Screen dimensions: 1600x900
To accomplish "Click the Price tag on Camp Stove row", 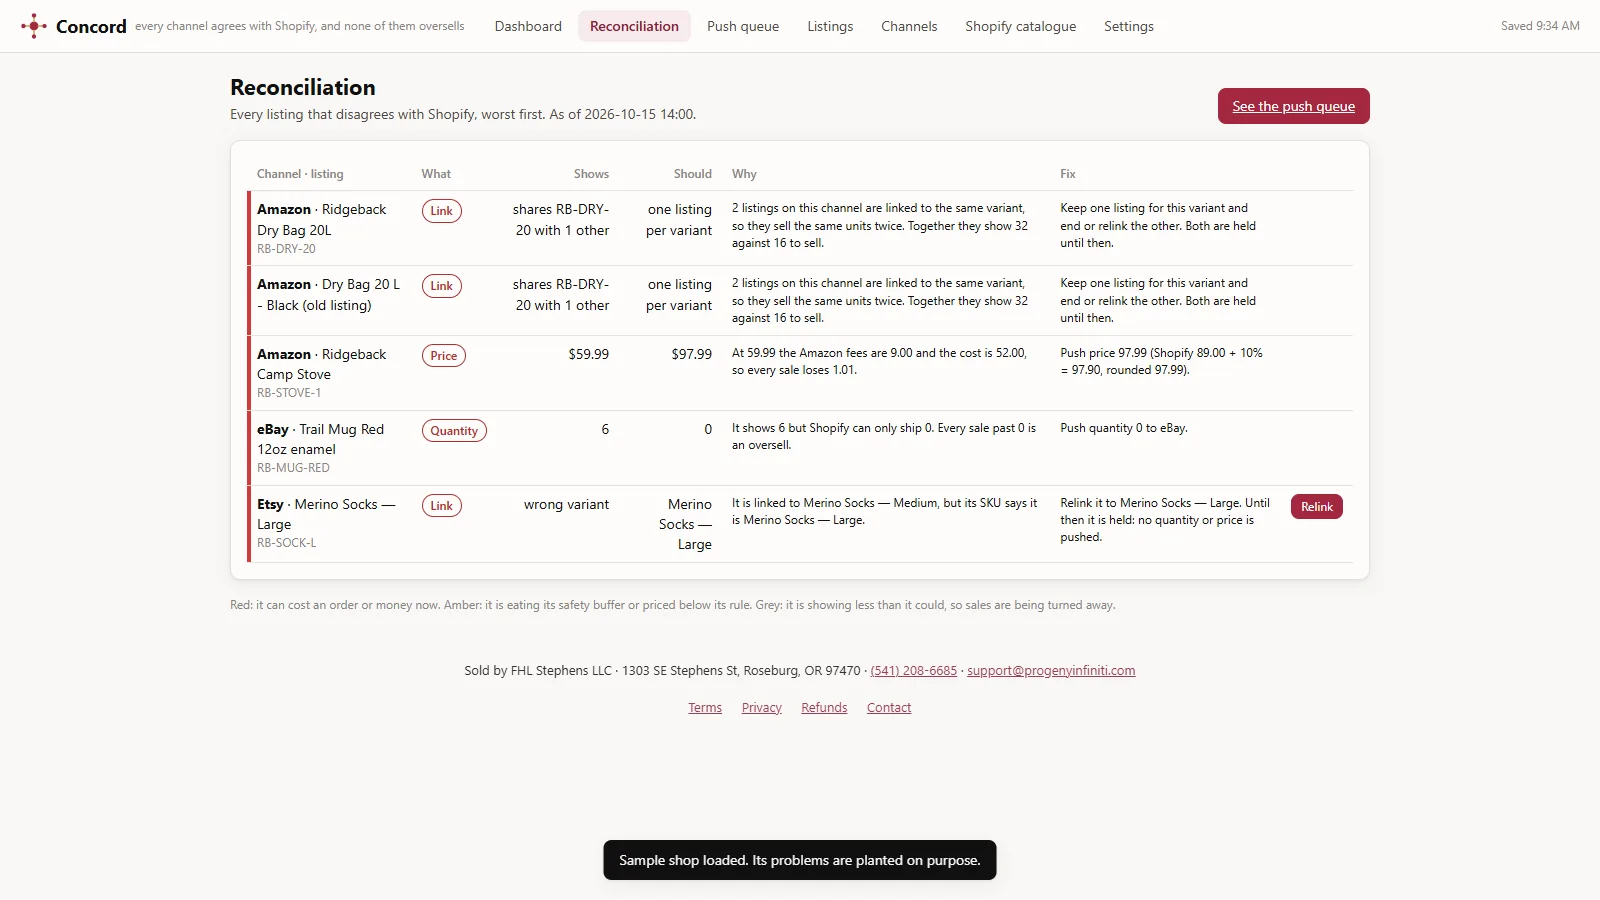I will click(x=443, y=356).
